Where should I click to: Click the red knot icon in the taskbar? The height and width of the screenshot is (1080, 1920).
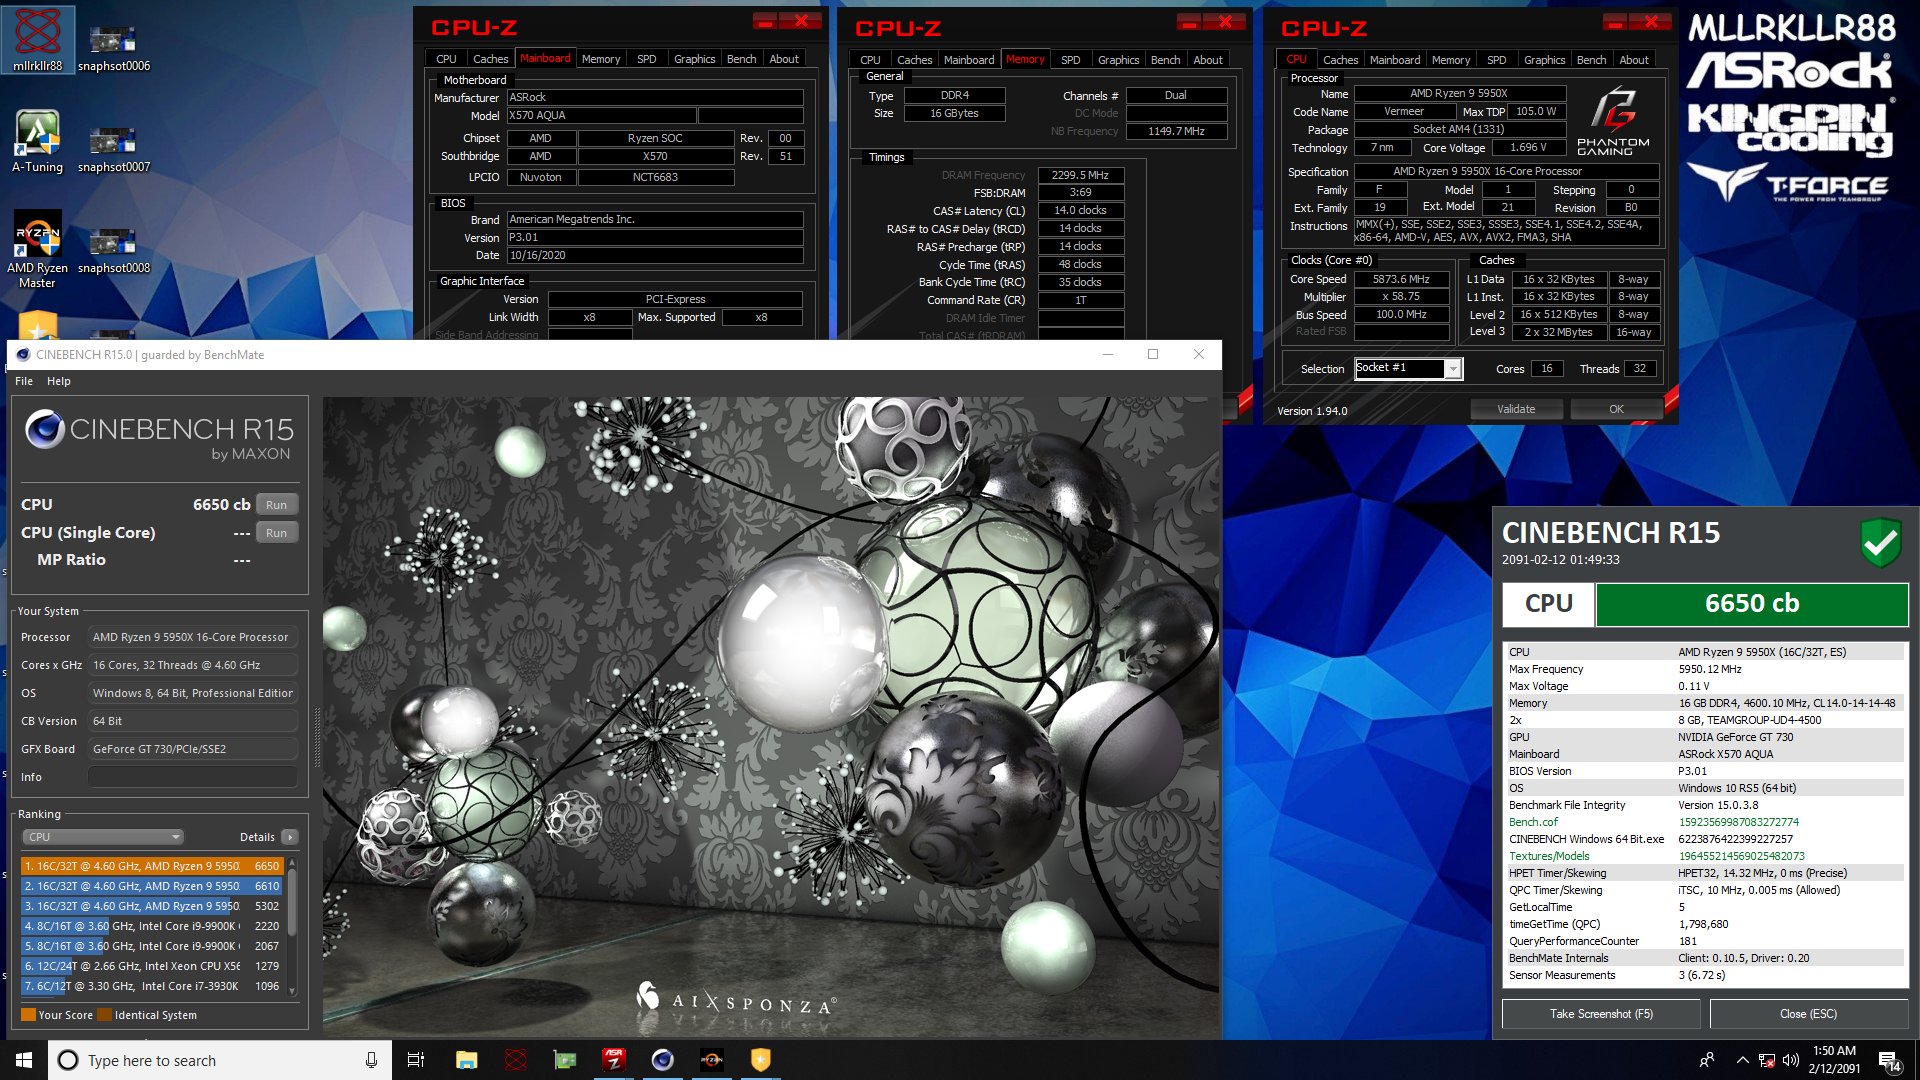pyautogui.click(x=516, y=1060)
